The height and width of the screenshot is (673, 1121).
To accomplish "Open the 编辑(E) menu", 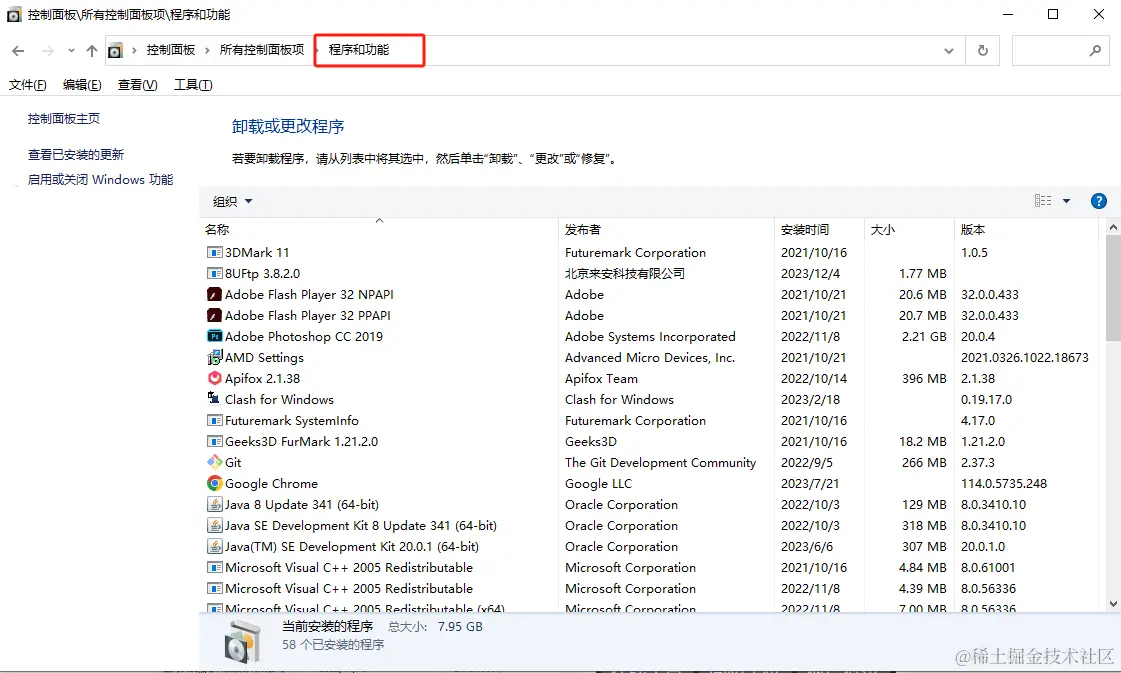I will 82,85.
